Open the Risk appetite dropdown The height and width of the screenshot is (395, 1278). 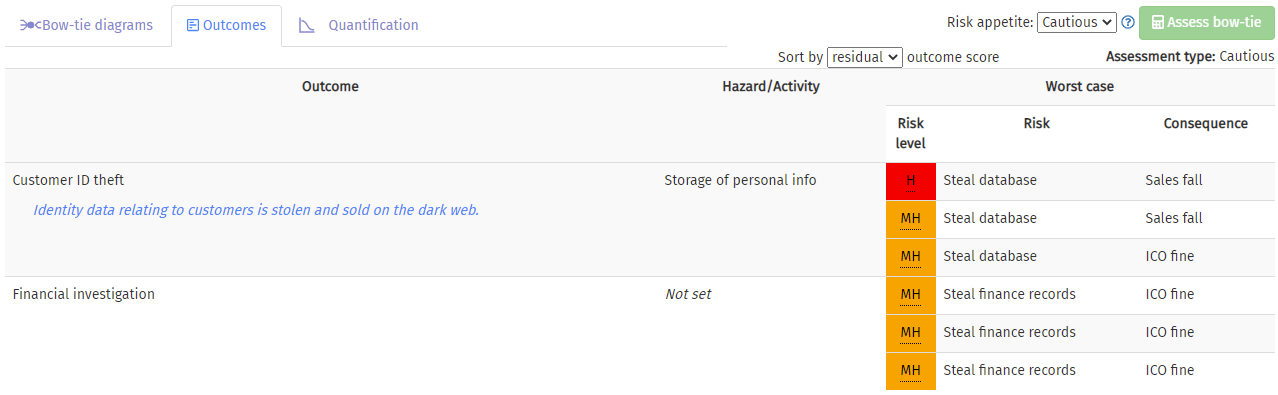(1077, 22)
